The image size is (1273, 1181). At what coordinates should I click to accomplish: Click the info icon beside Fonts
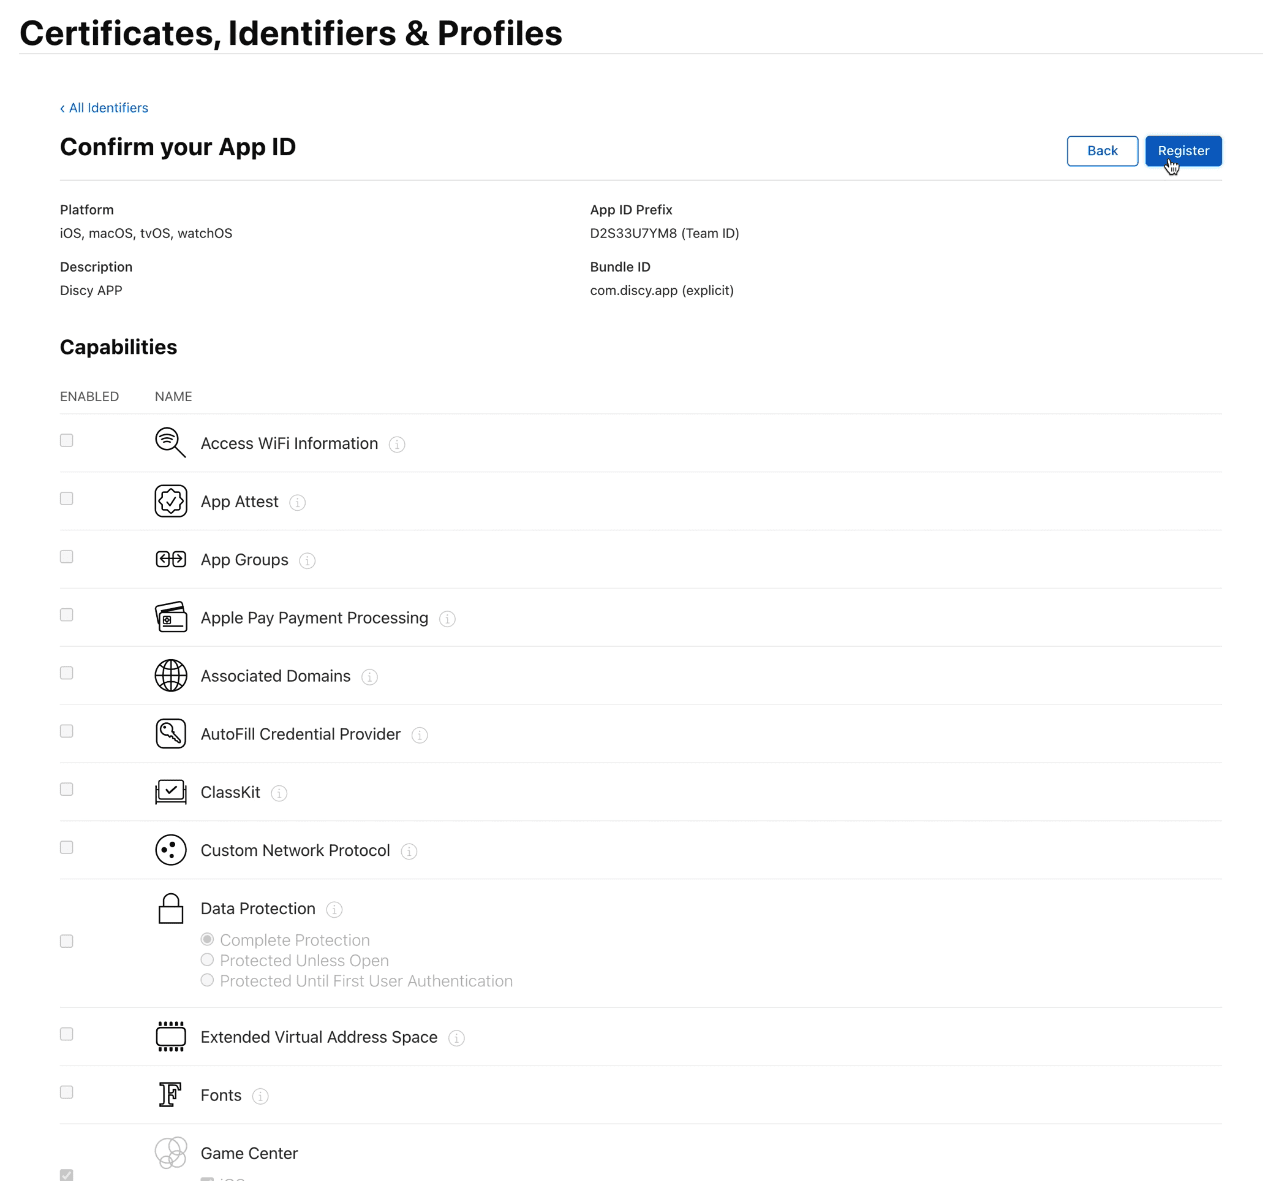(x=260, y=1096)
